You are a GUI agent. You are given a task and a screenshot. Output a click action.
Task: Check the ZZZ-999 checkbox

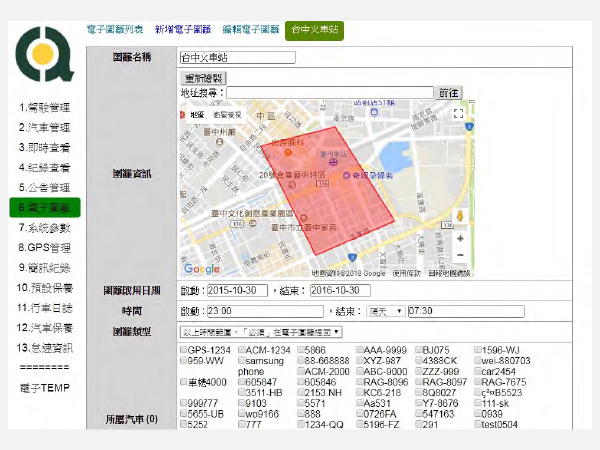point(419,371)
